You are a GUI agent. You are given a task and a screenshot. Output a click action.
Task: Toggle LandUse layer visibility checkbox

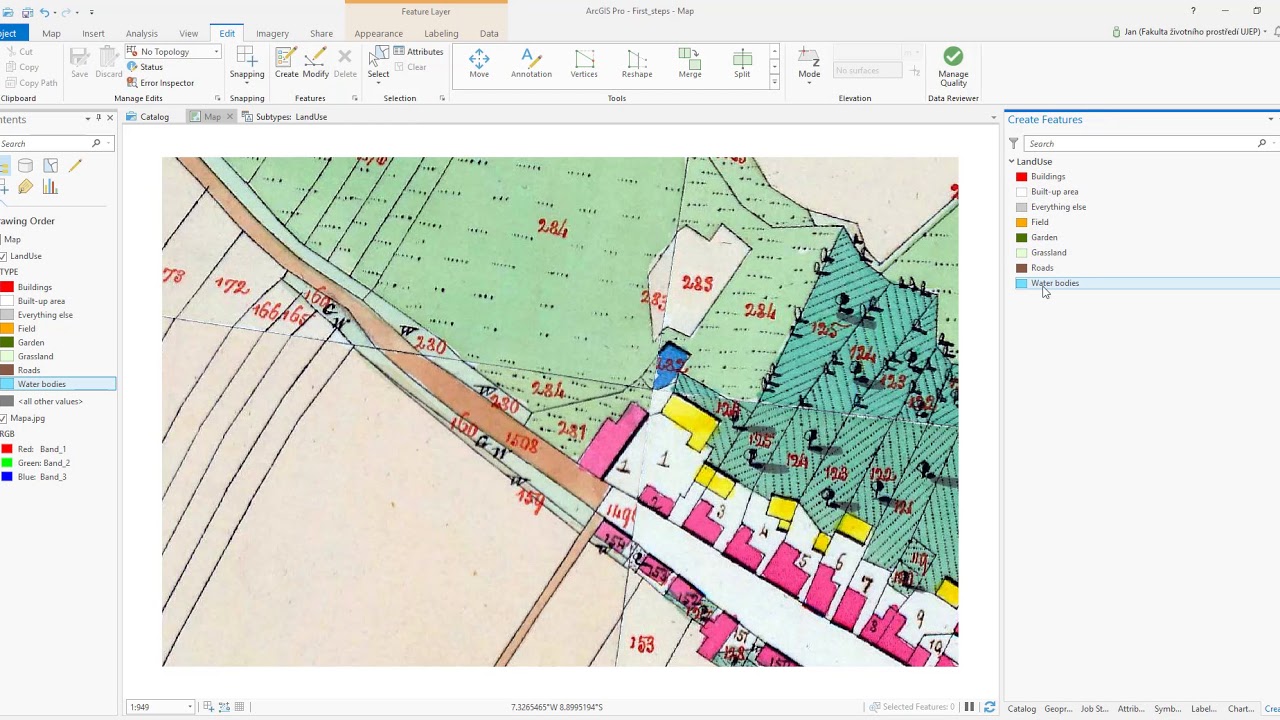tap(4, 256)
